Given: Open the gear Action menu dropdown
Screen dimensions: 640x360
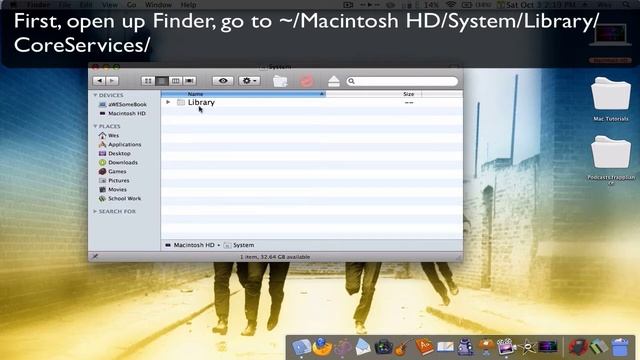Looking at the screenshot, I should 249,81.
